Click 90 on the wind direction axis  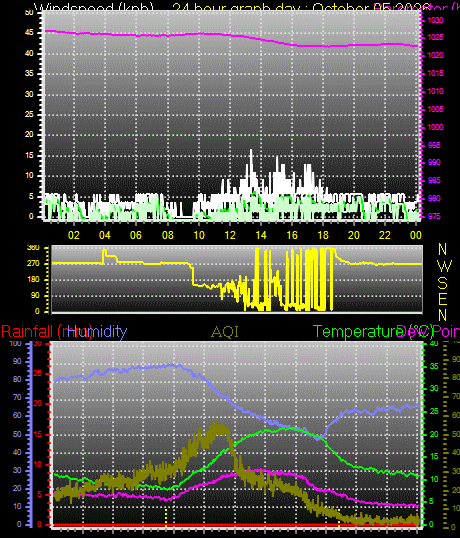coord(35,295)
